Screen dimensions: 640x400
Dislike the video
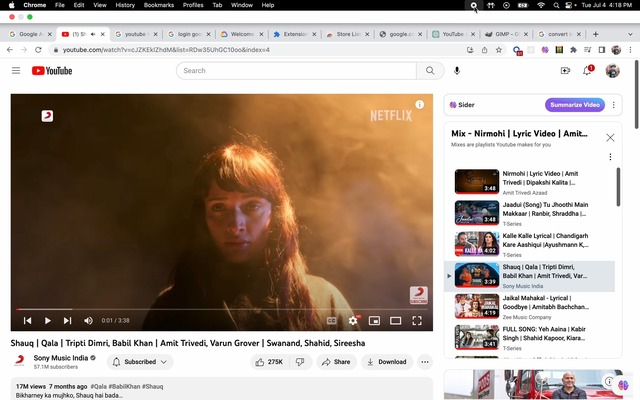tap(300, 362)
